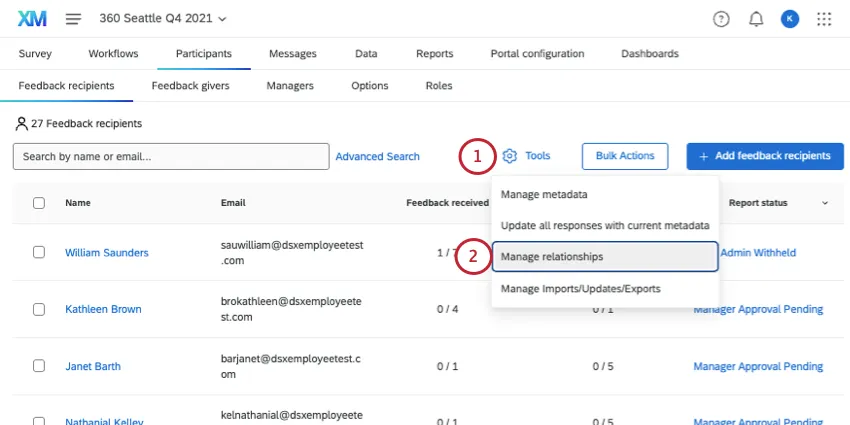Image resolution: width=850 pixels, height=425 pixels.
Task: Open the hamburger navigation menu
Action: [73, 19]
